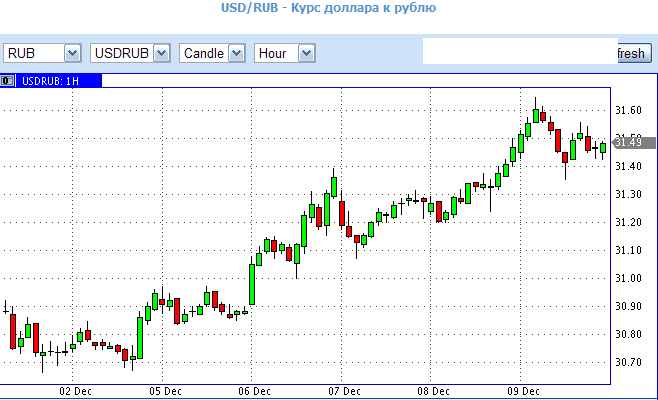Click the 05 Dec date label
Viewport: 658px width, 400px height.
(x=165, y=391)
